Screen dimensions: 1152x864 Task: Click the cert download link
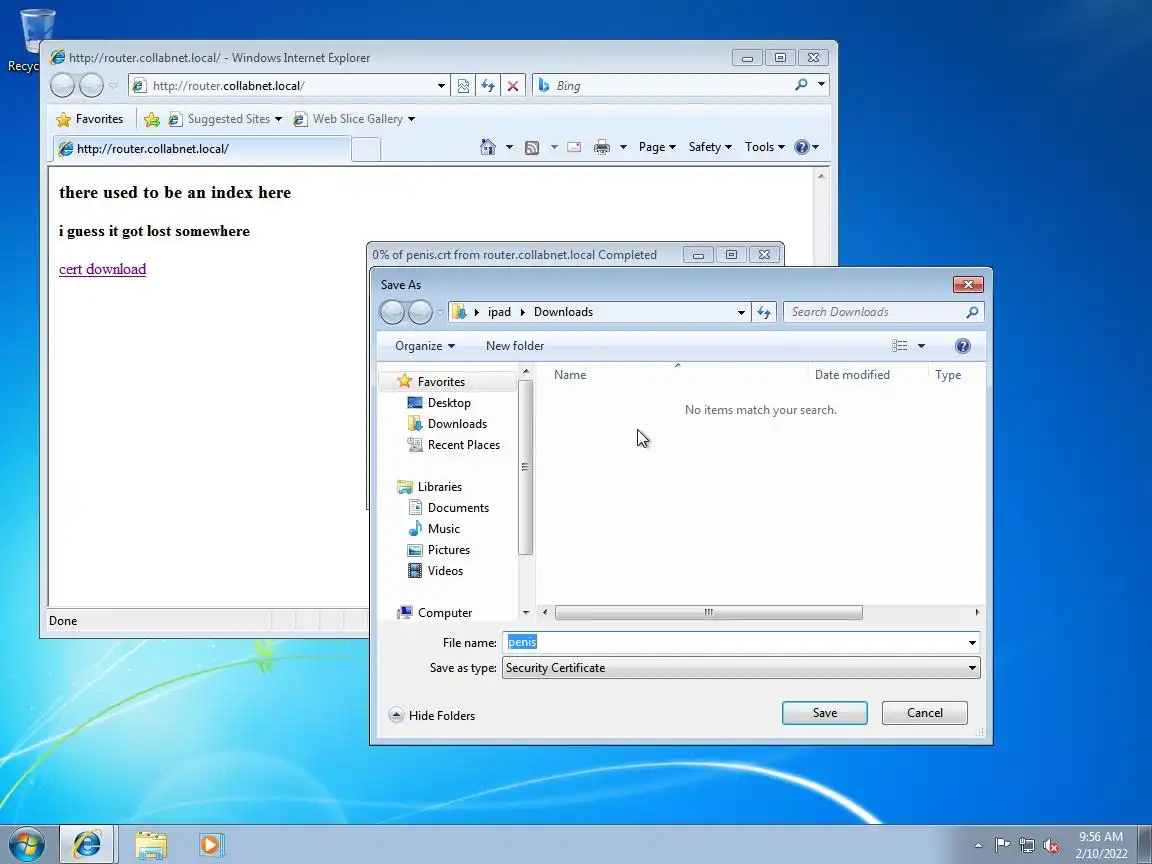click(102, 269)
